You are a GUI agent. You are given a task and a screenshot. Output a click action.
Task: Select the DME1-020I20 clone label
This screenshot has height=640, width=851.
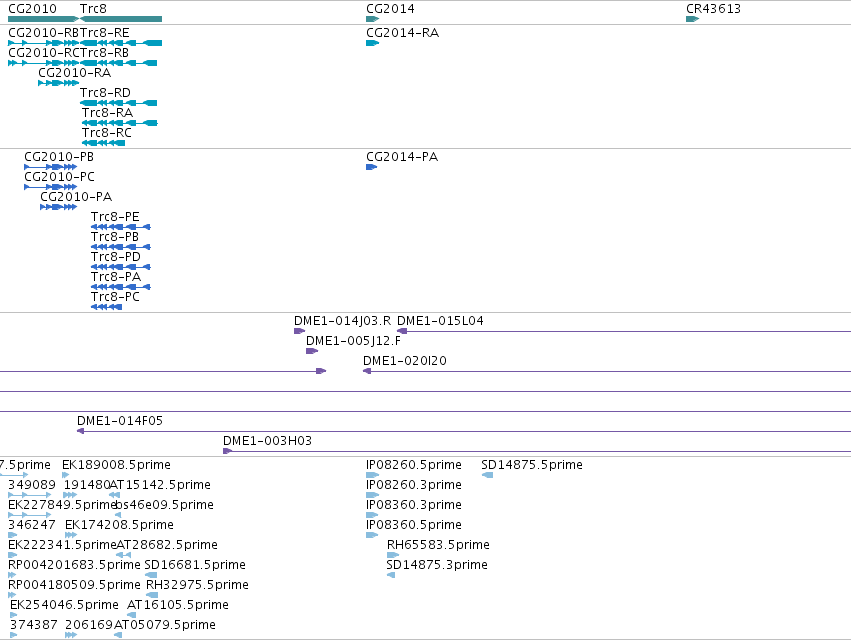(x=405, y=361)
